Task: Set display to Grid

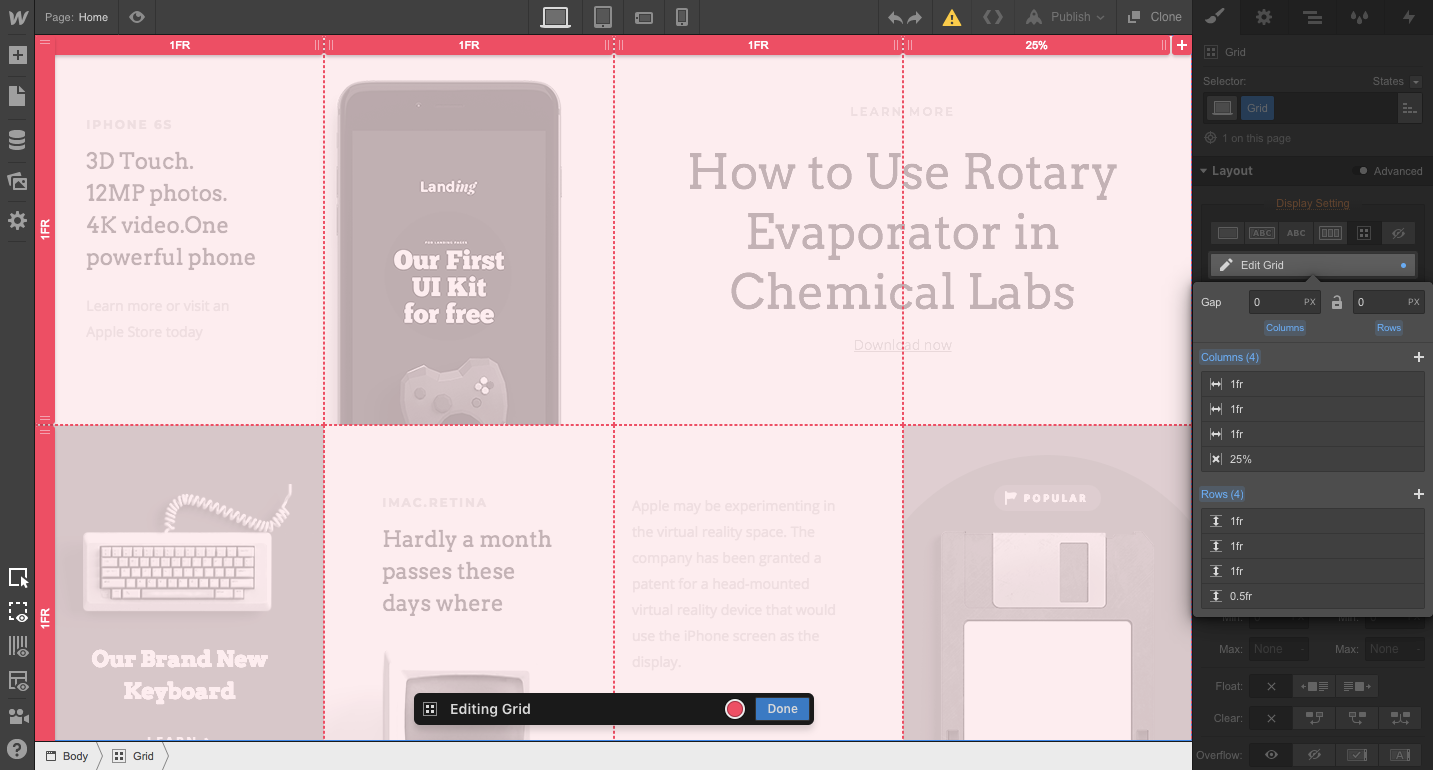Action: tap(1364, 233)
